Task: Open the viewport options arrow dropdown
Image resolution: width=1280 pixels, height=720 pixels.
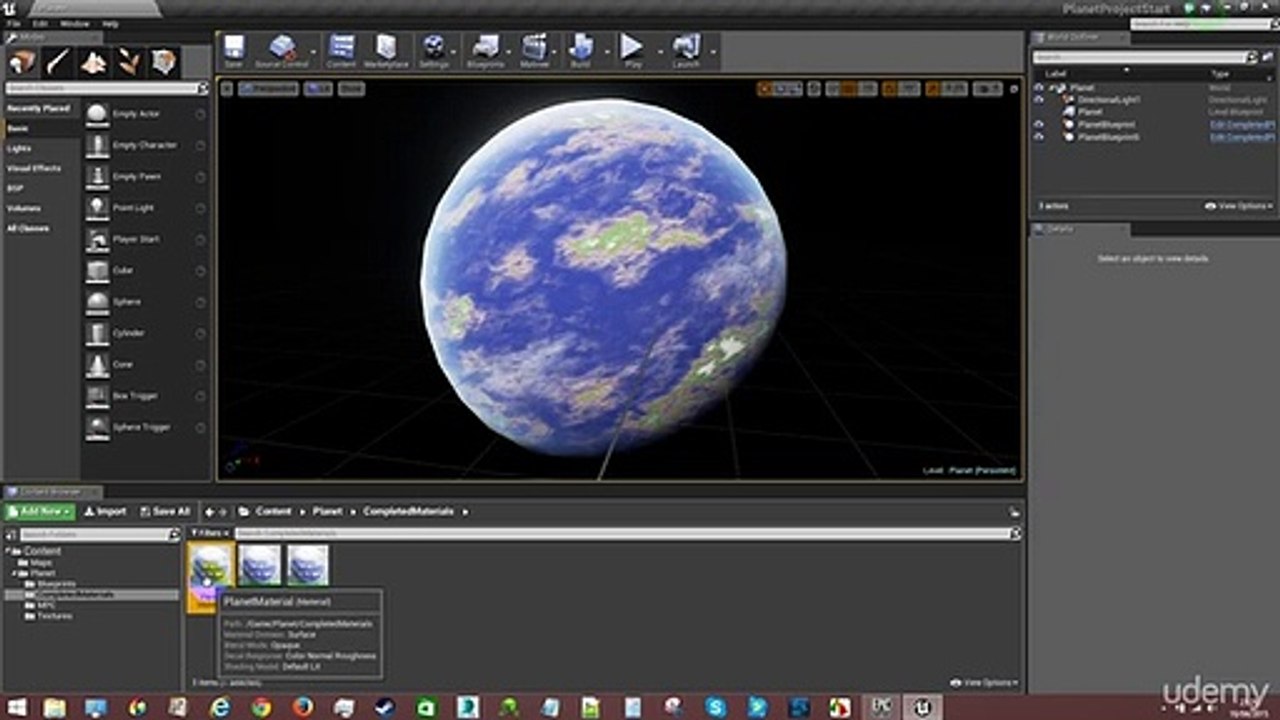Action: point(227,89)
